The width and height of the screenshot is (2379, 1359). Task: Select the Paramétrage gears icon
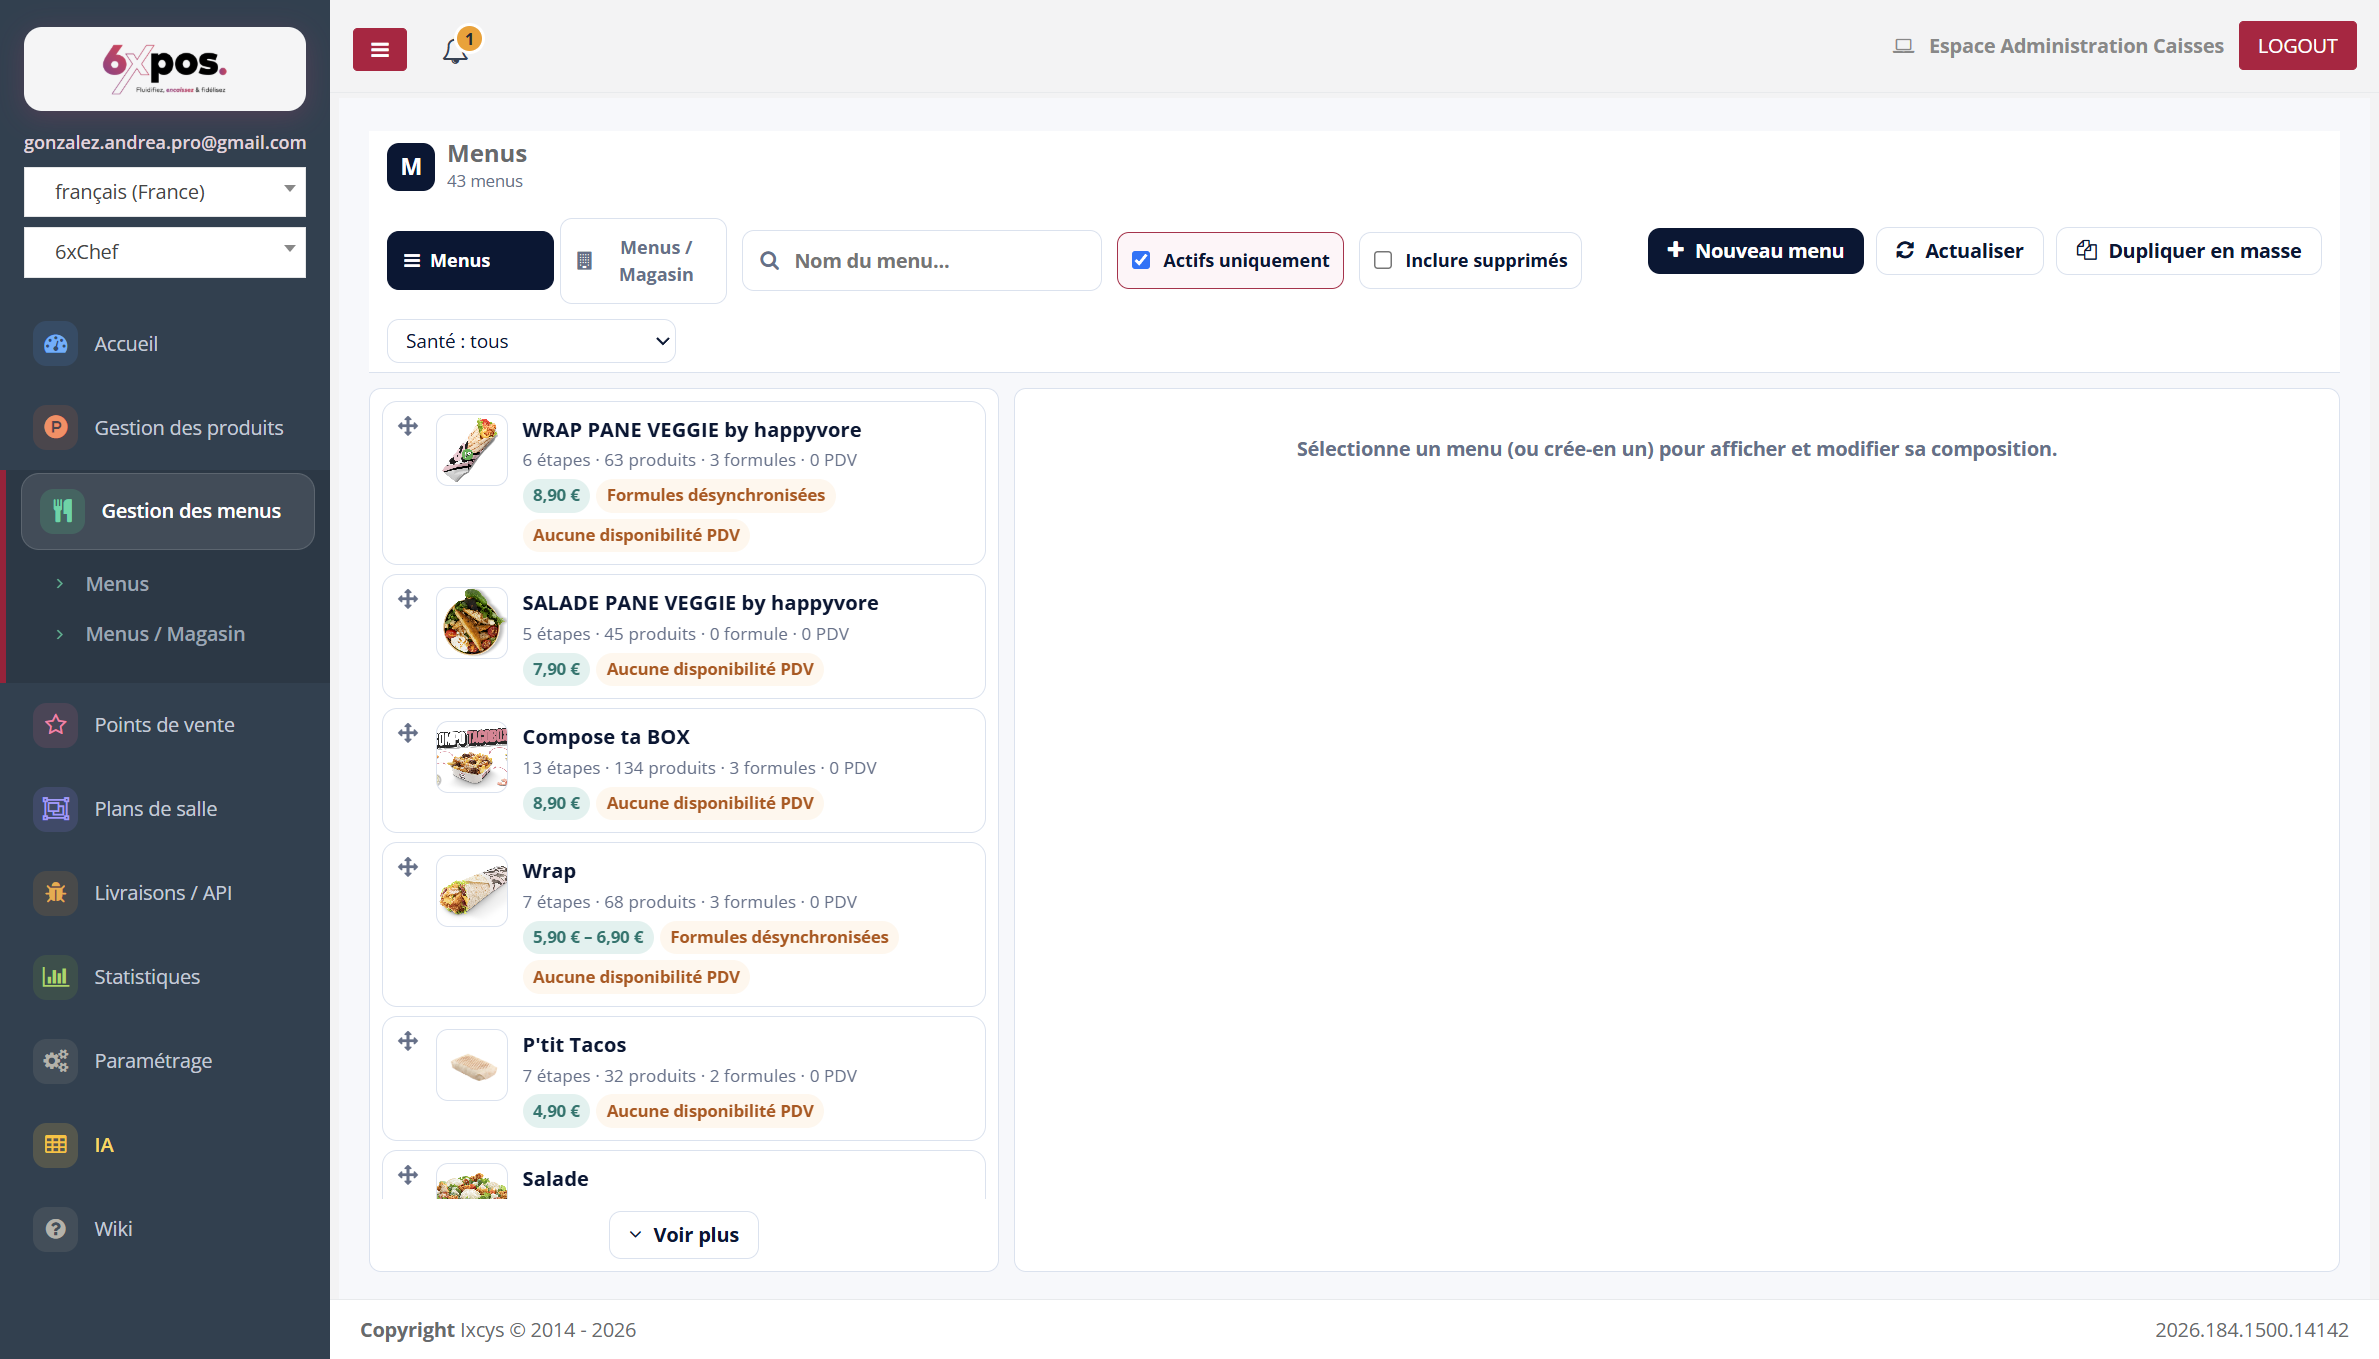(x=56, y=1061)
